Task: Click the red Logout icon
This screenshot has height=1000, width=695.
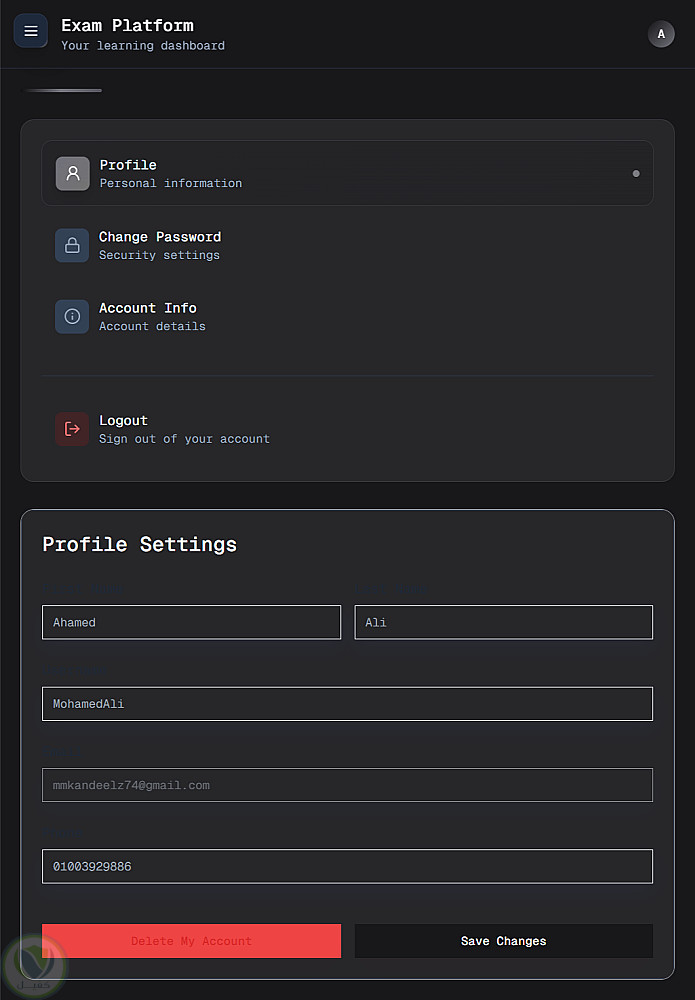Action: 72,429
